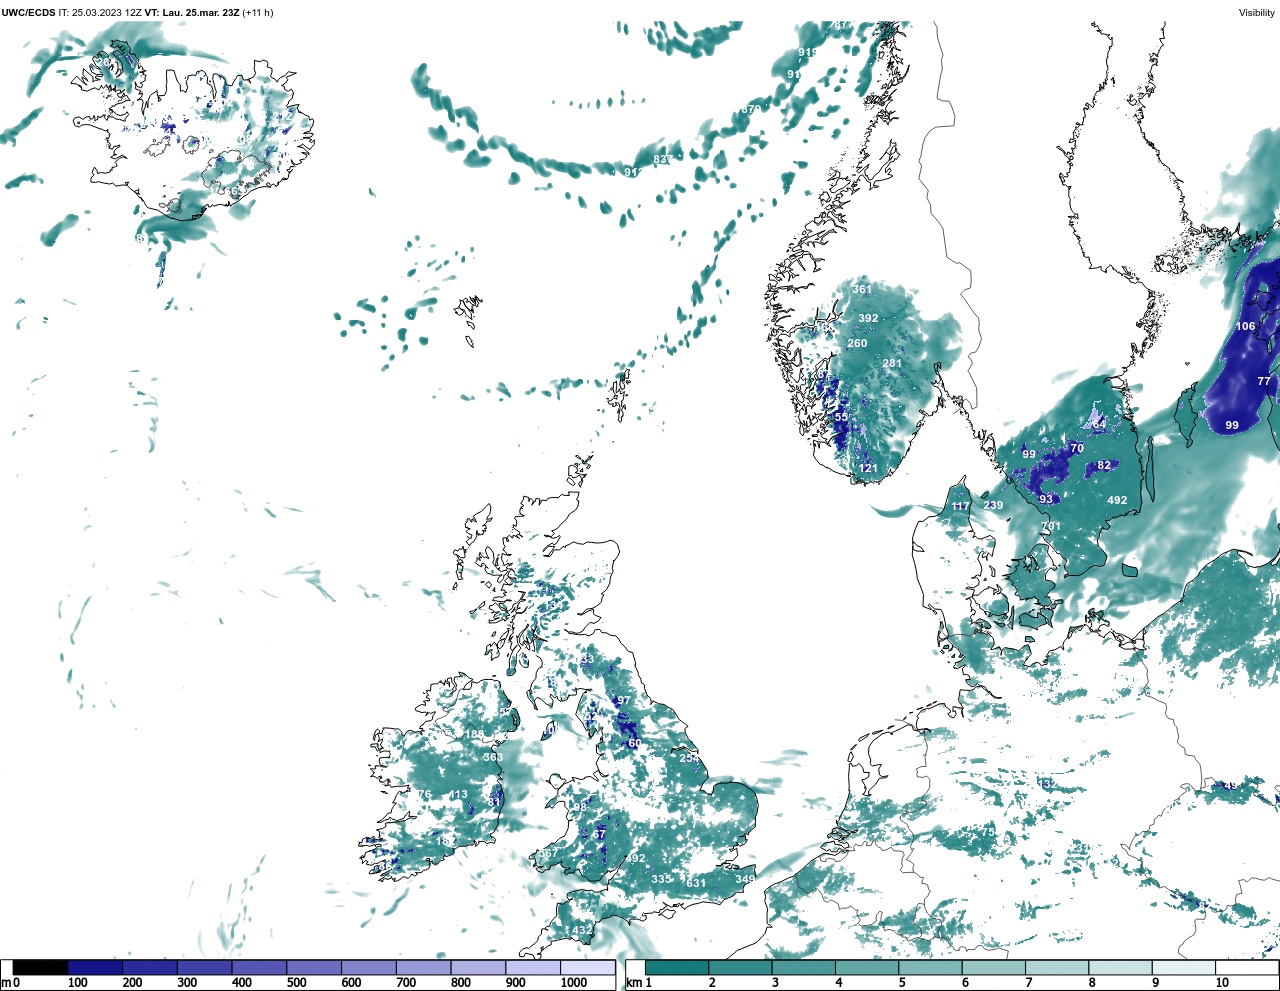Click the '121' value in southern Norway
The height and width of the screenshot is (991, 1280).
coord(868,468)
